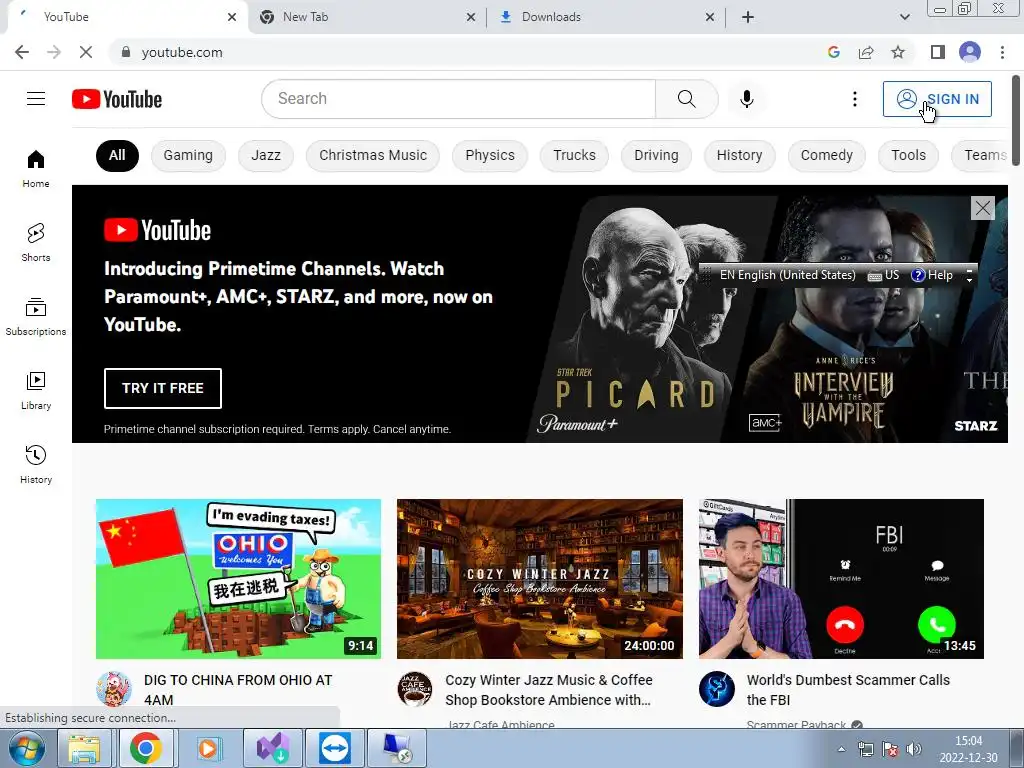Open language bar options arrow
1024x768 pixels.
tap(969, 280)
